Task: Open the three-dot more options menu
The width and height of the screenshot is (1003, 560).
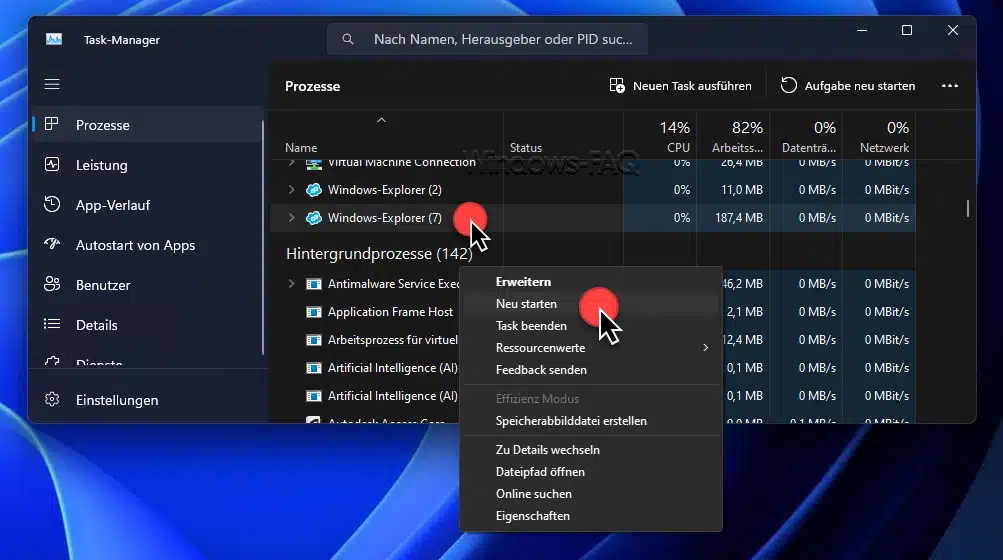Action: point(950,86)
